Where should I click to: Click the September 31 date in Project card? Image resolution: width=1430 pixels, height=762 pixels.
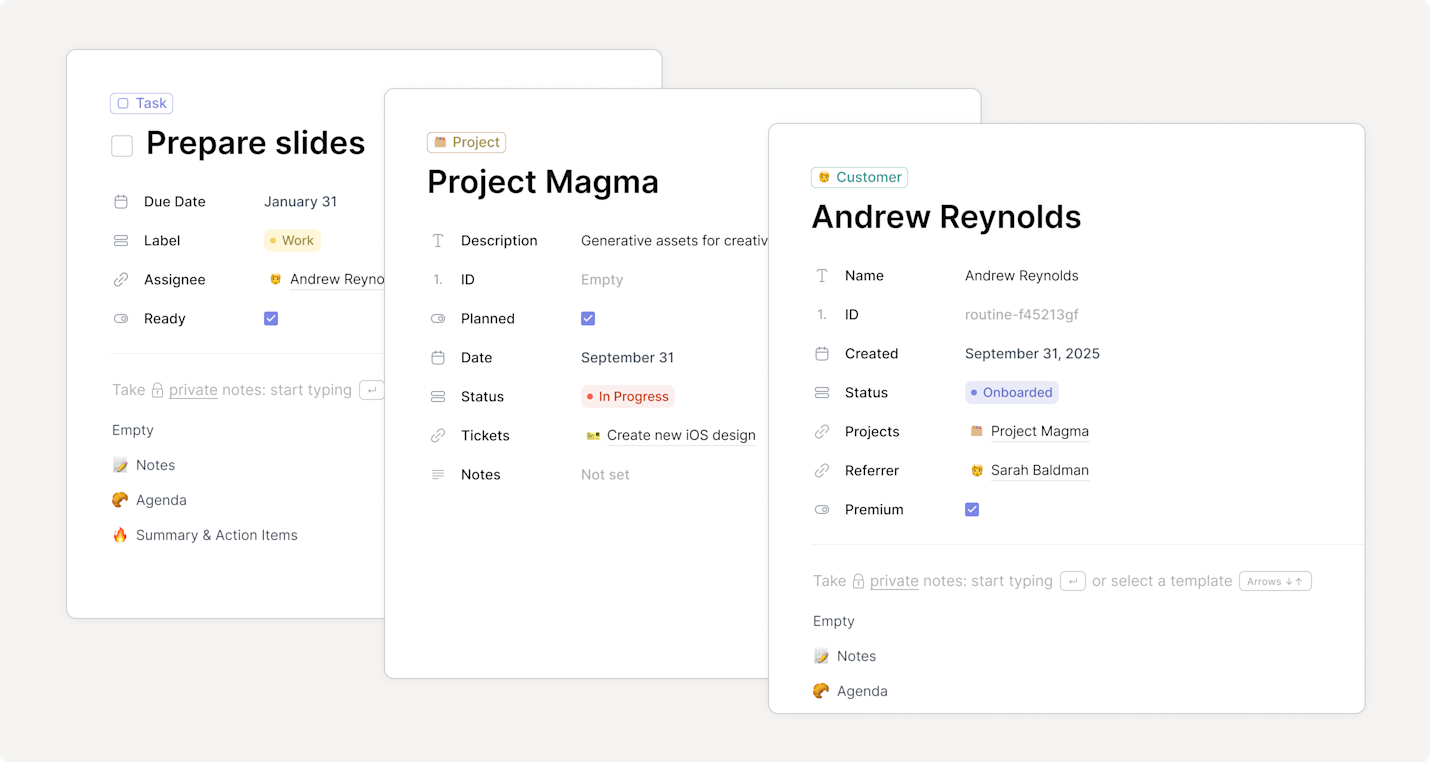click(x=627, y=358)
